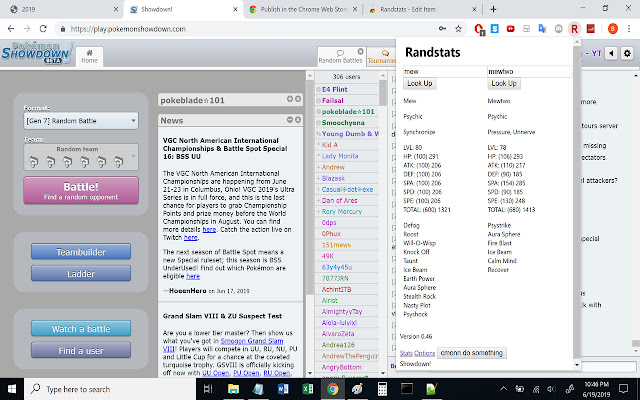Screen dimensions: 640x400
Task: Click the Google Translate extension icon
Action: click(542, 29)
